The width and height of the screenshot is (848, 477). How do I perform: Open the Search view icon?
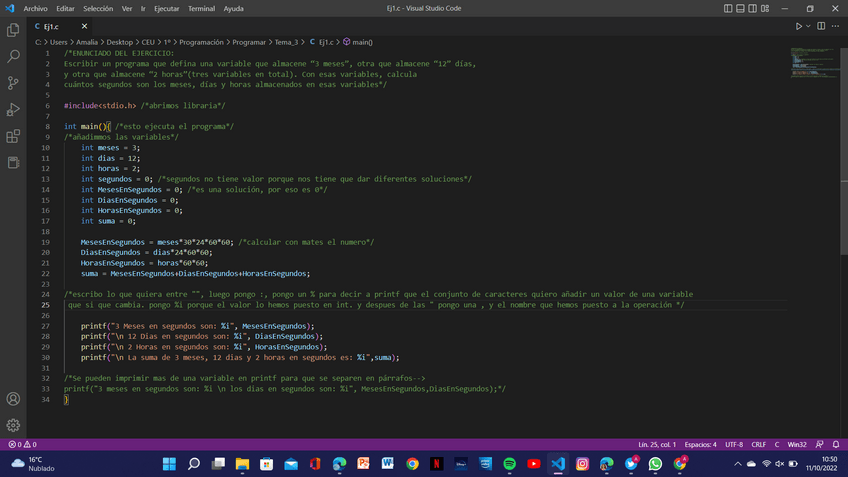(x=13, y=57)
